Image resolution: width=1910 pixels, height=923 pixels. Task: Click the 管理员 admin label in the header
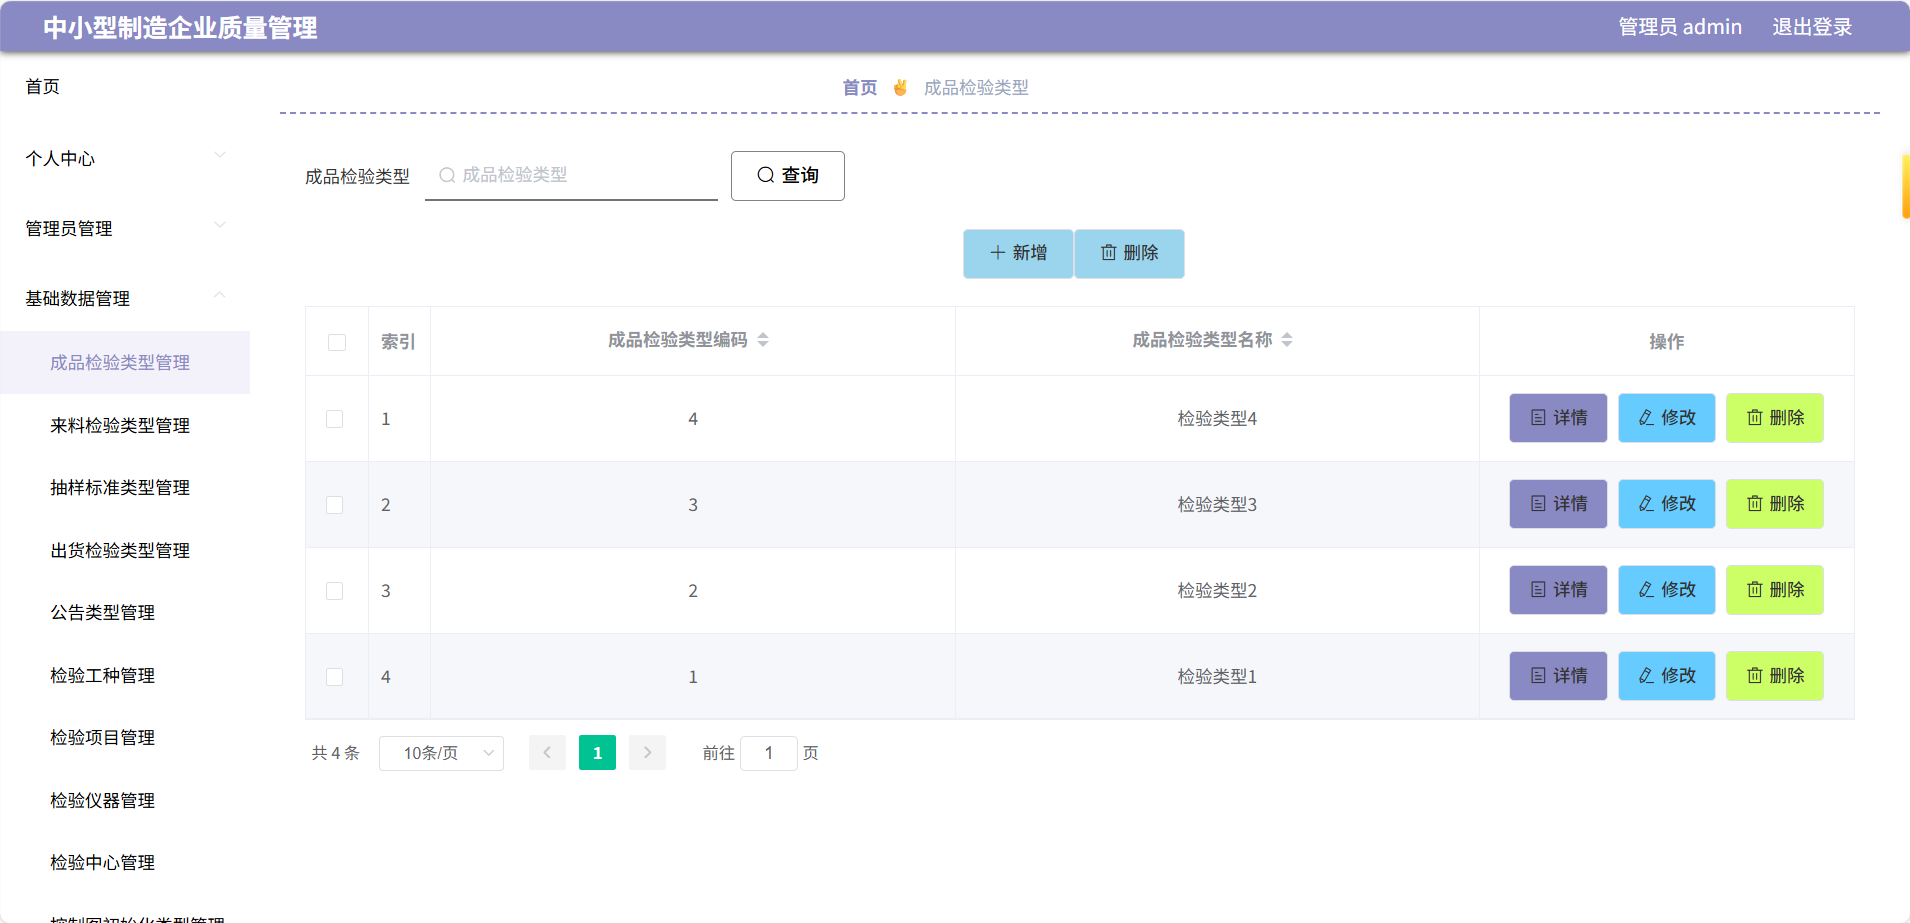pos(1680,27)
